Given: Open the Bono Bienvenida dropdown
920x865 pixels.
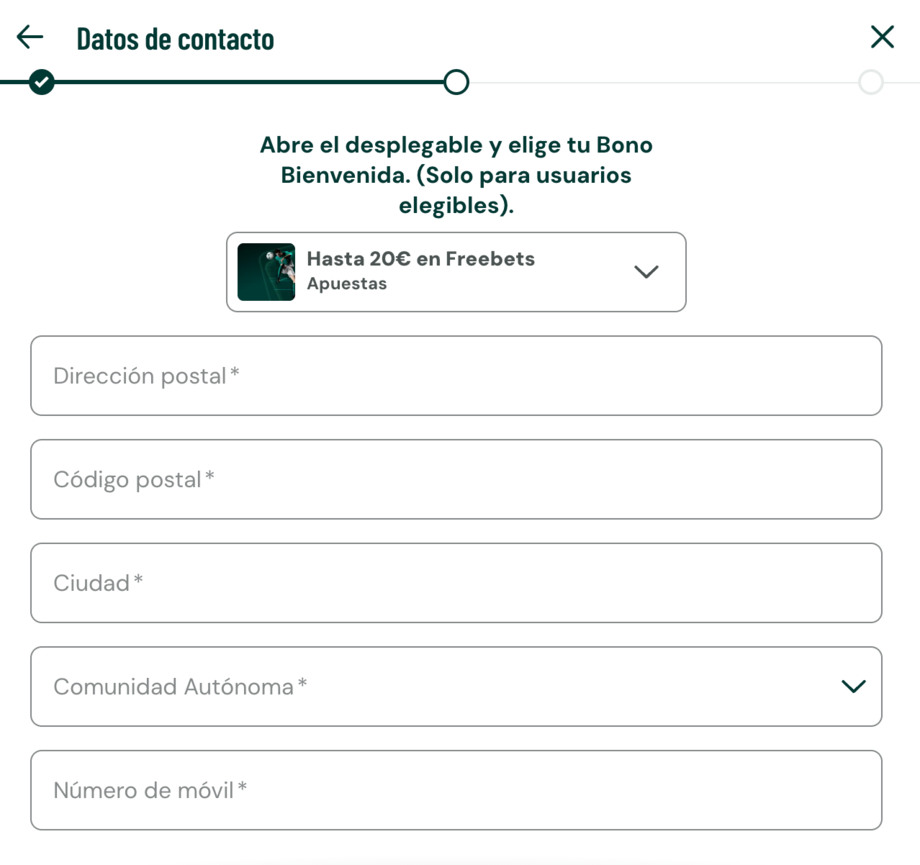Looking at the screenshot, I should 455,271.
